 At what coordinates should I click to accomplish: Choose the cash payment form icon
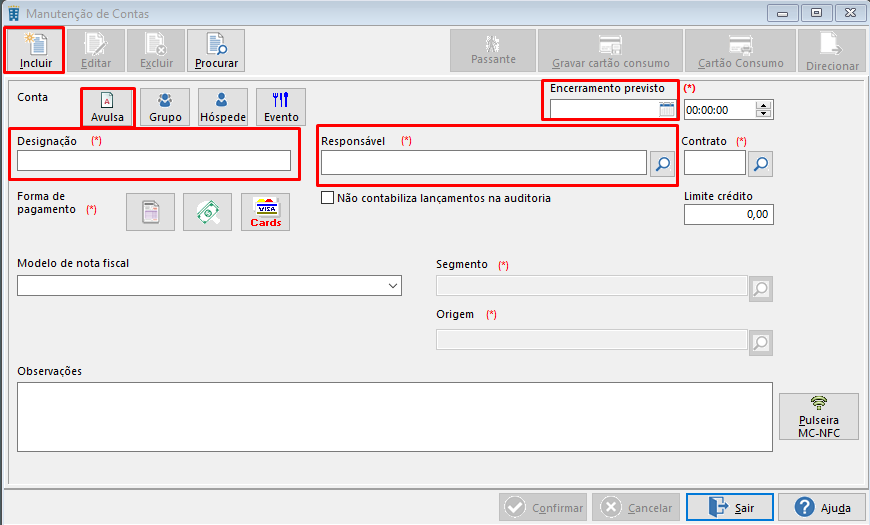(208, 212)
